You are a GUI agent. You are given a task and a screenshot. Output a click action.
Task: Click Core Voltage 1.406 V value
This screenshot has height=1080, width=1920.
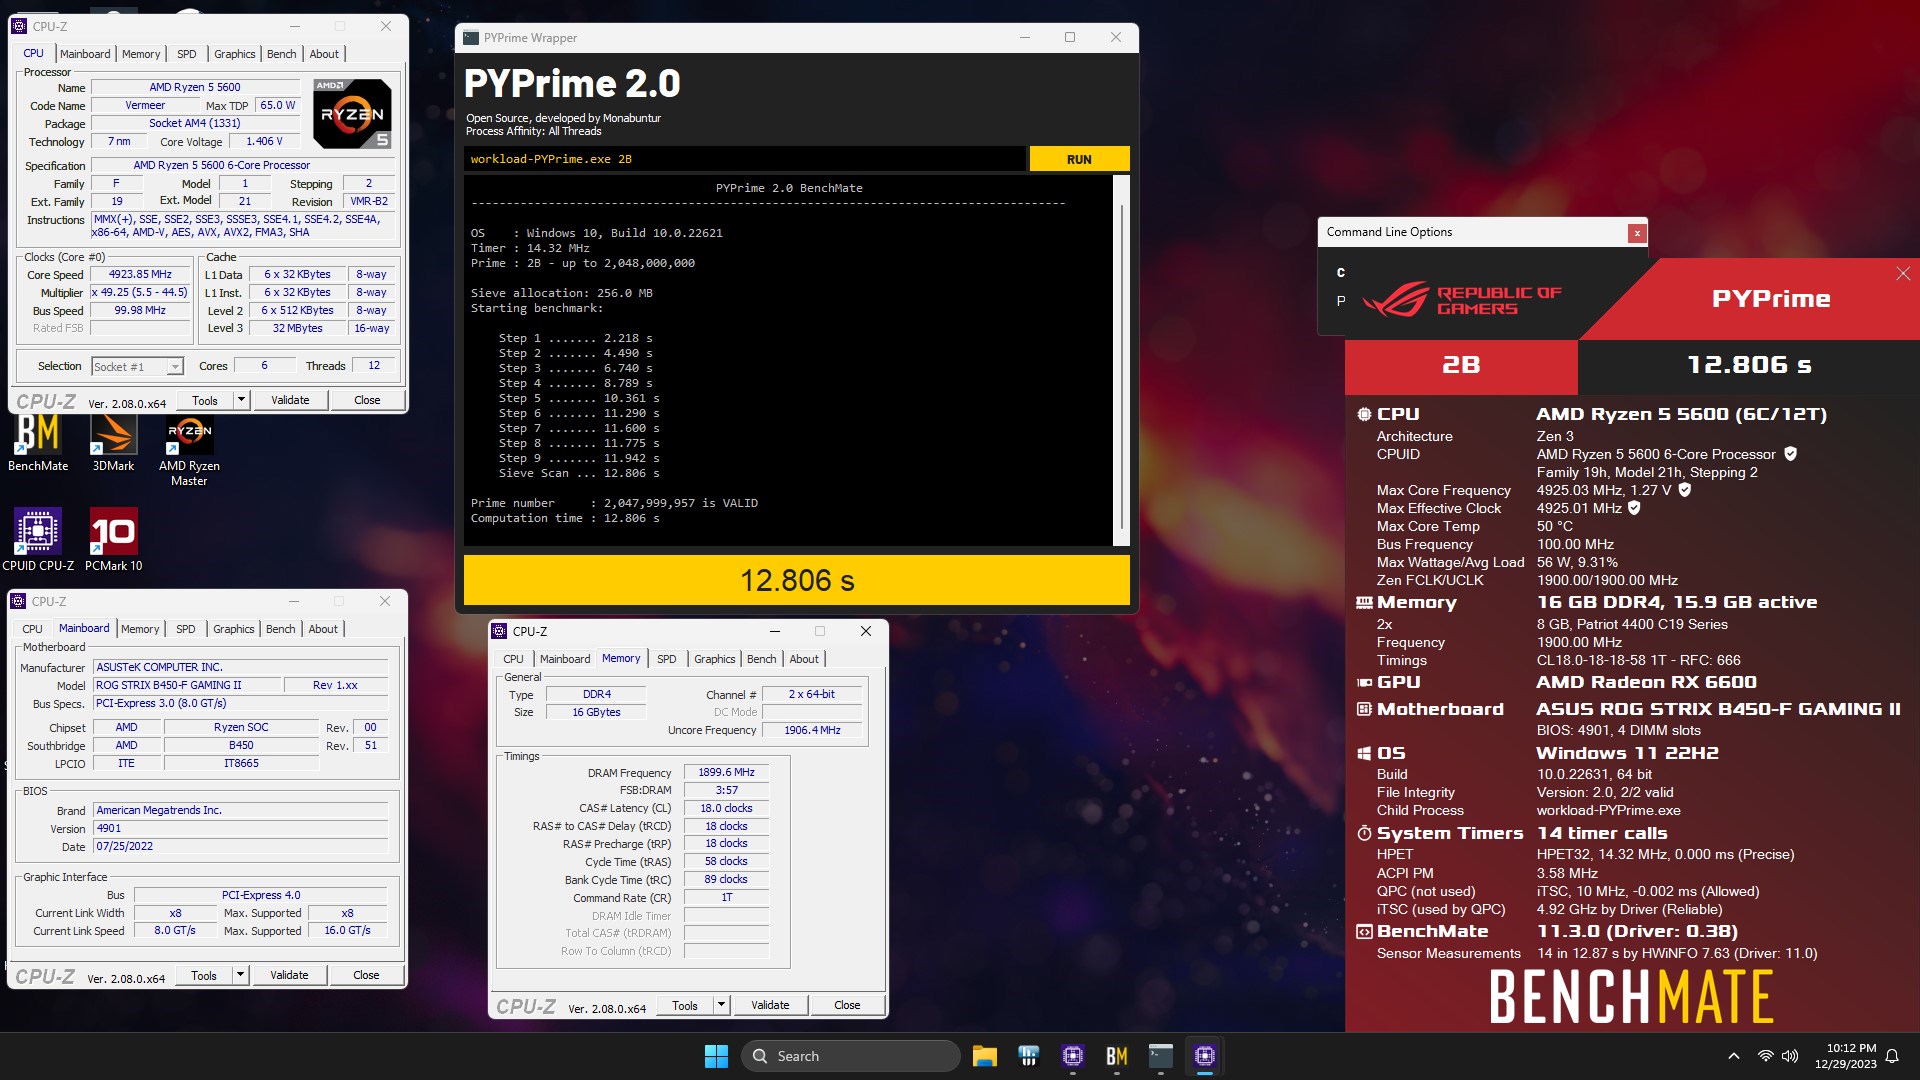[264, 141]
